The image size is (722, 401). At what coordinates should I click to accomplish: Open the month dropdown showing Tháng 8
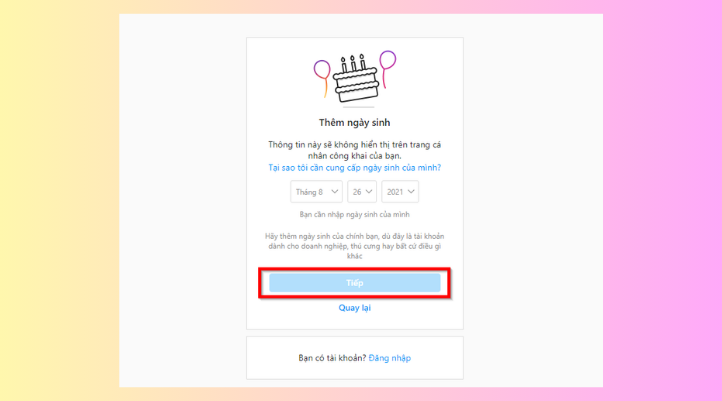(x=316, y=191)
